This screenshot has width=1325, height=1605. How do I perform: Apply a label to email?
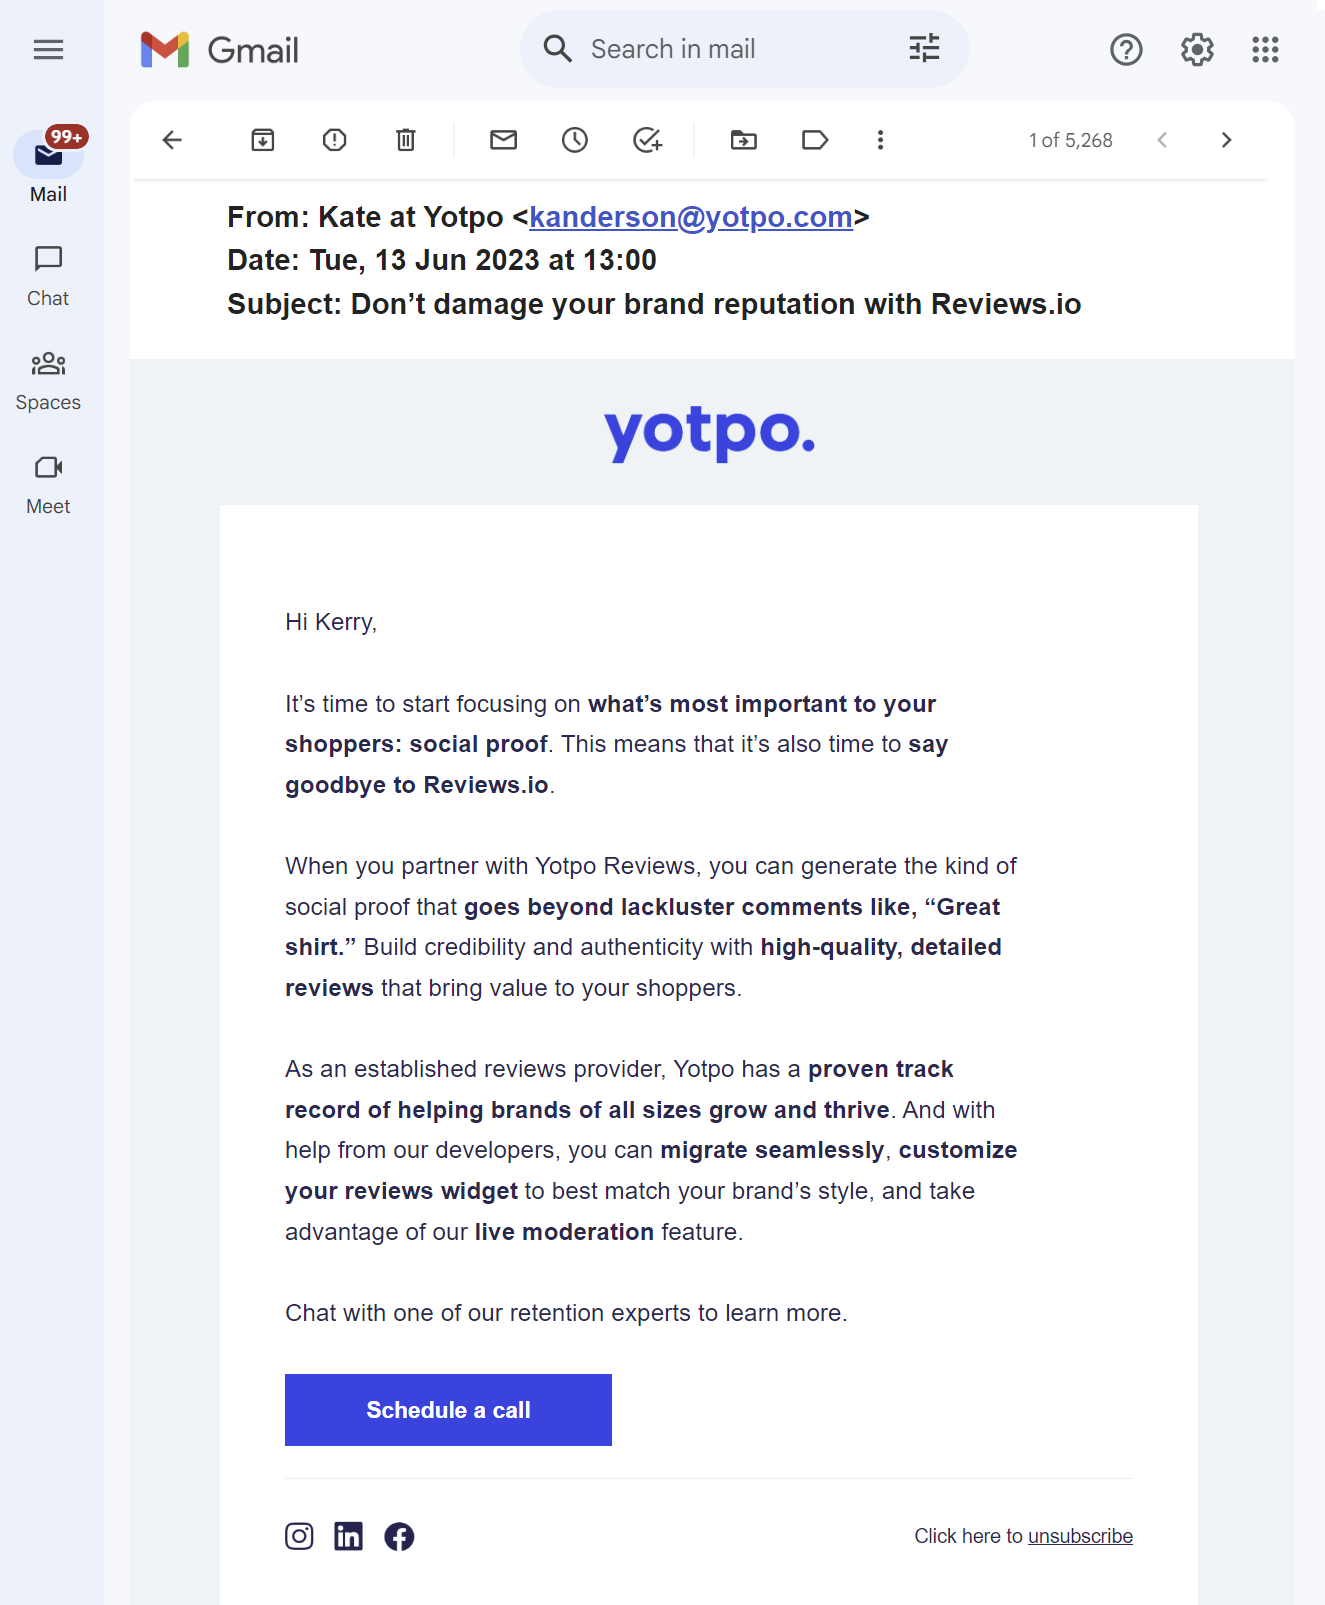815,140
